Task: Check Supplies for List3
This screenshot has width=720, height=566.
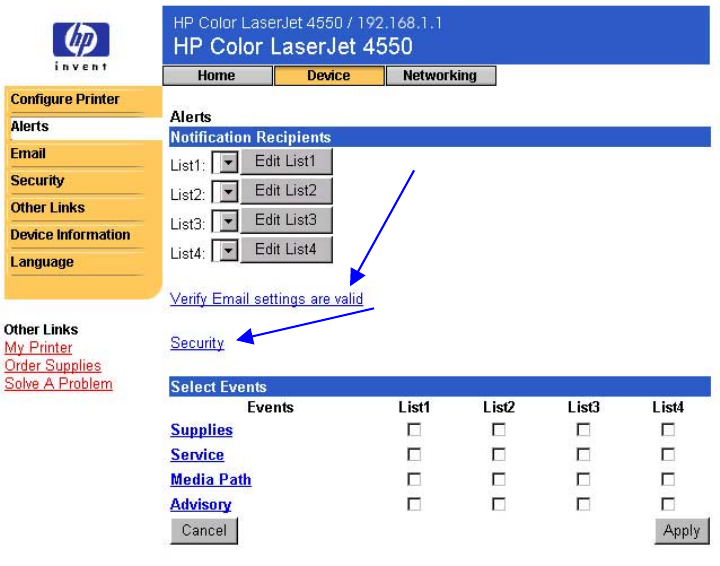Action: point(583,430)
